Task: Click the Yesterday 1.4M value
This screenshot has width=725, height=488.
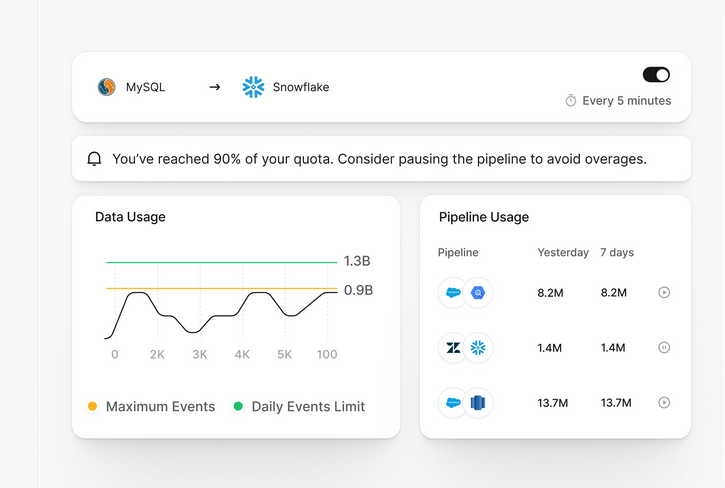Action: click(549, 348)
